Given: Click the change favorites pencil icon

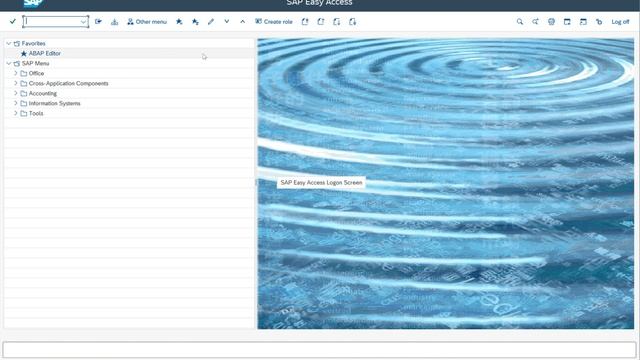Looking at the screenshot, I should tap(211, 22).
